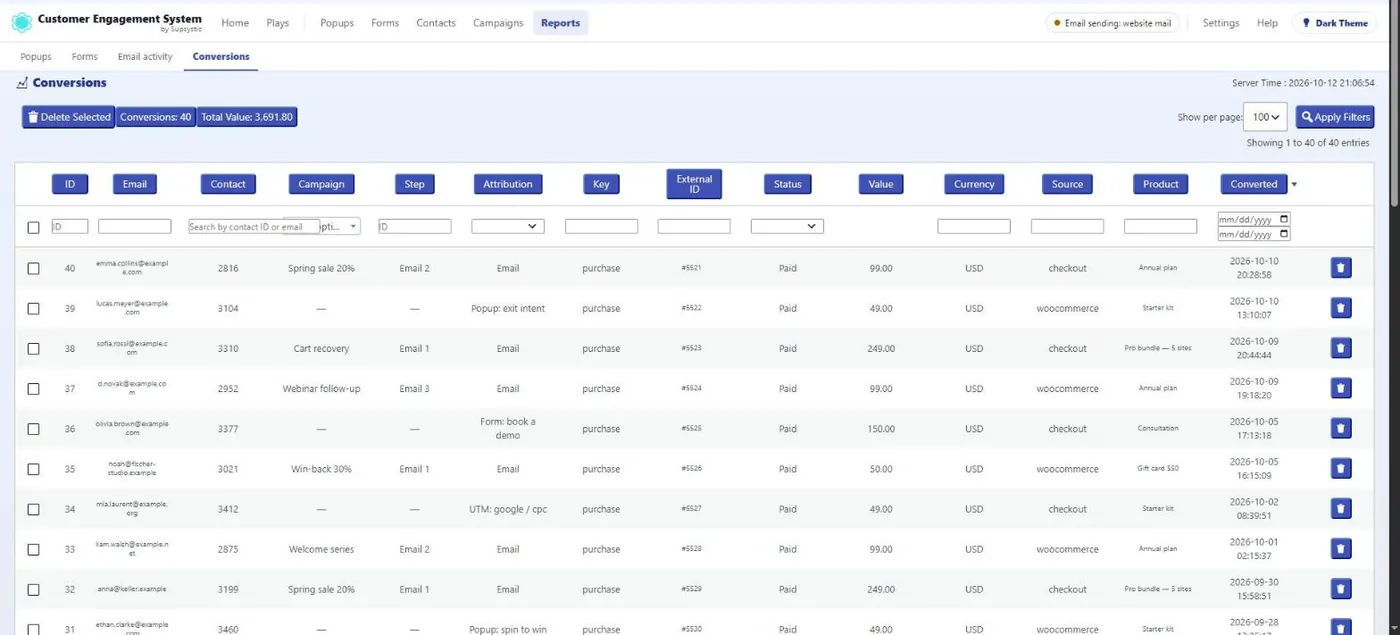Delete conversion row 38 via trash icon
The height and width of the screenshot is (635, 1400).
click(1341, 348)
